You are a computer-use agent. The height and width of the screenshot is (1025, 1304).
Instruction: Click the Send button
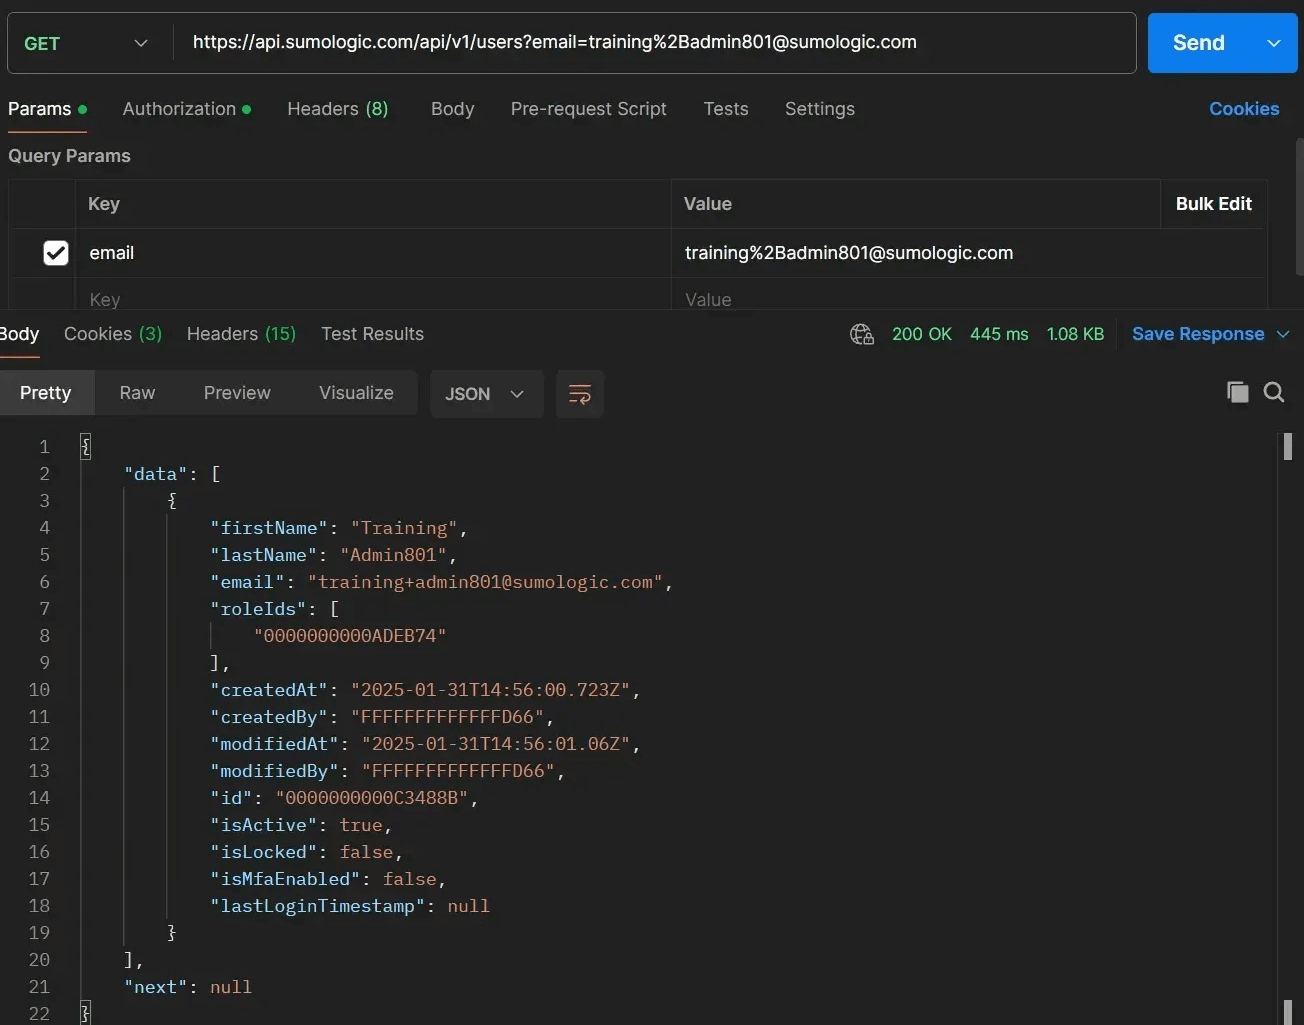coord(1197,43)
